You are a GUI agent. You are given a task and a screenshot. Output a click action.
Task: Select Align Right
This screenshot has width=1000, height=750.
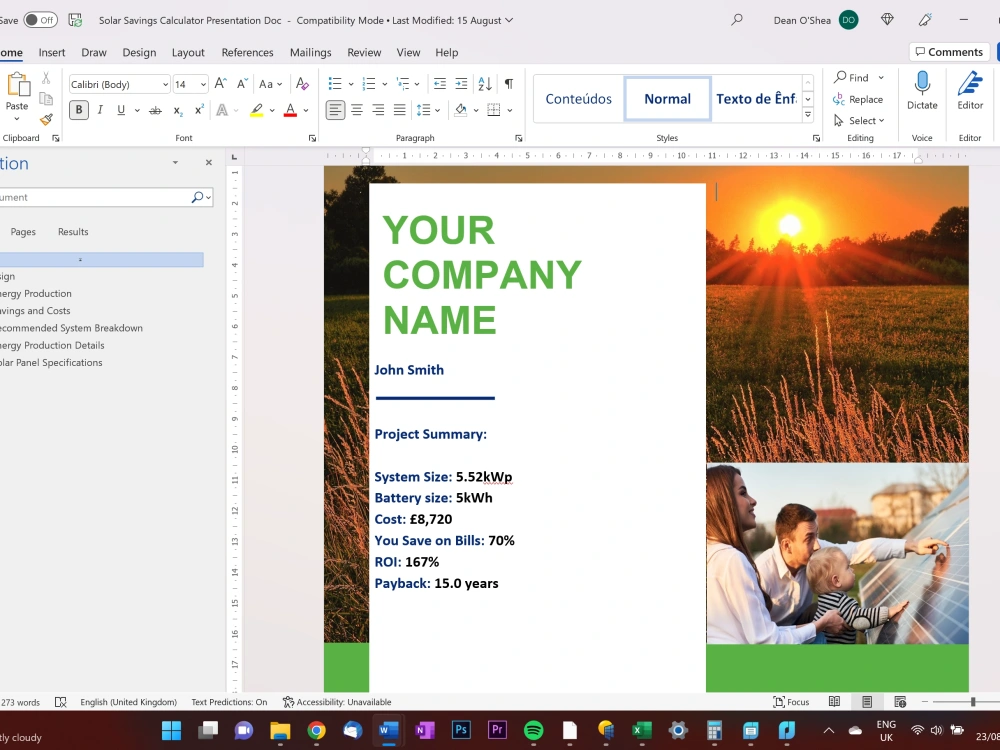point(378,110)
